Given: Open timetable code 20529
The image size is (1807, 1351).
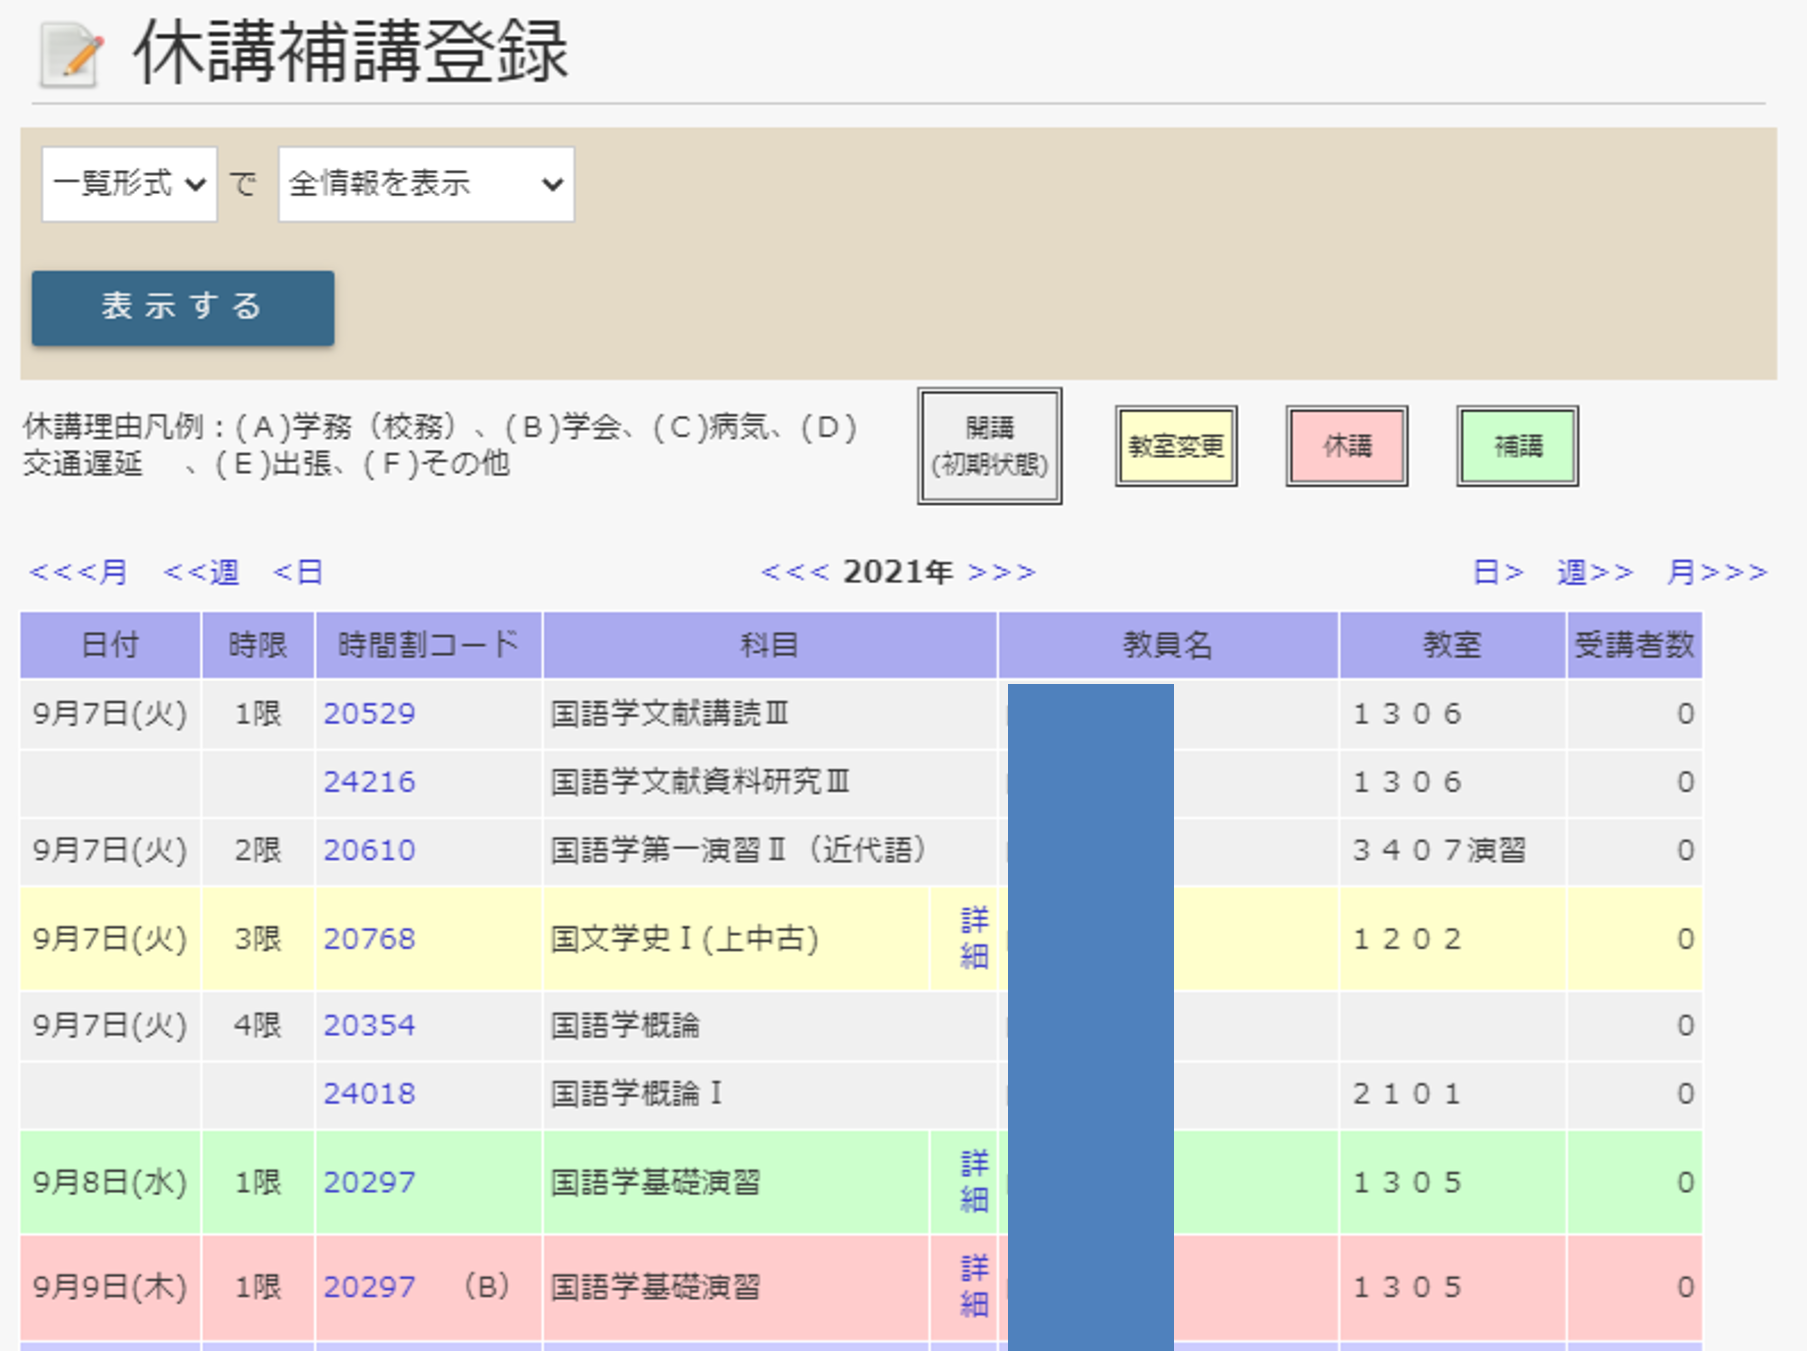Looking at the screenshot, I should click(369, 714).
